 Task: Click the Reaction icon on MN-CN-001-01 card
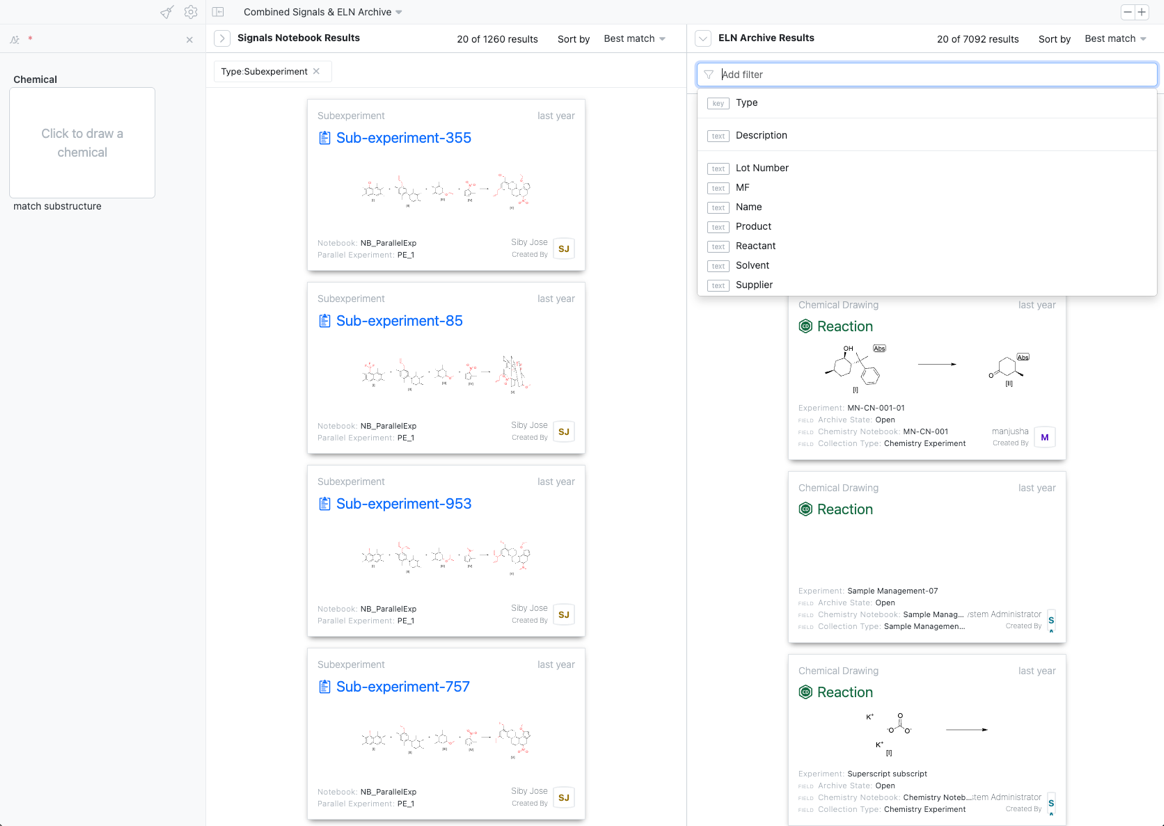[x=805, y=327]
